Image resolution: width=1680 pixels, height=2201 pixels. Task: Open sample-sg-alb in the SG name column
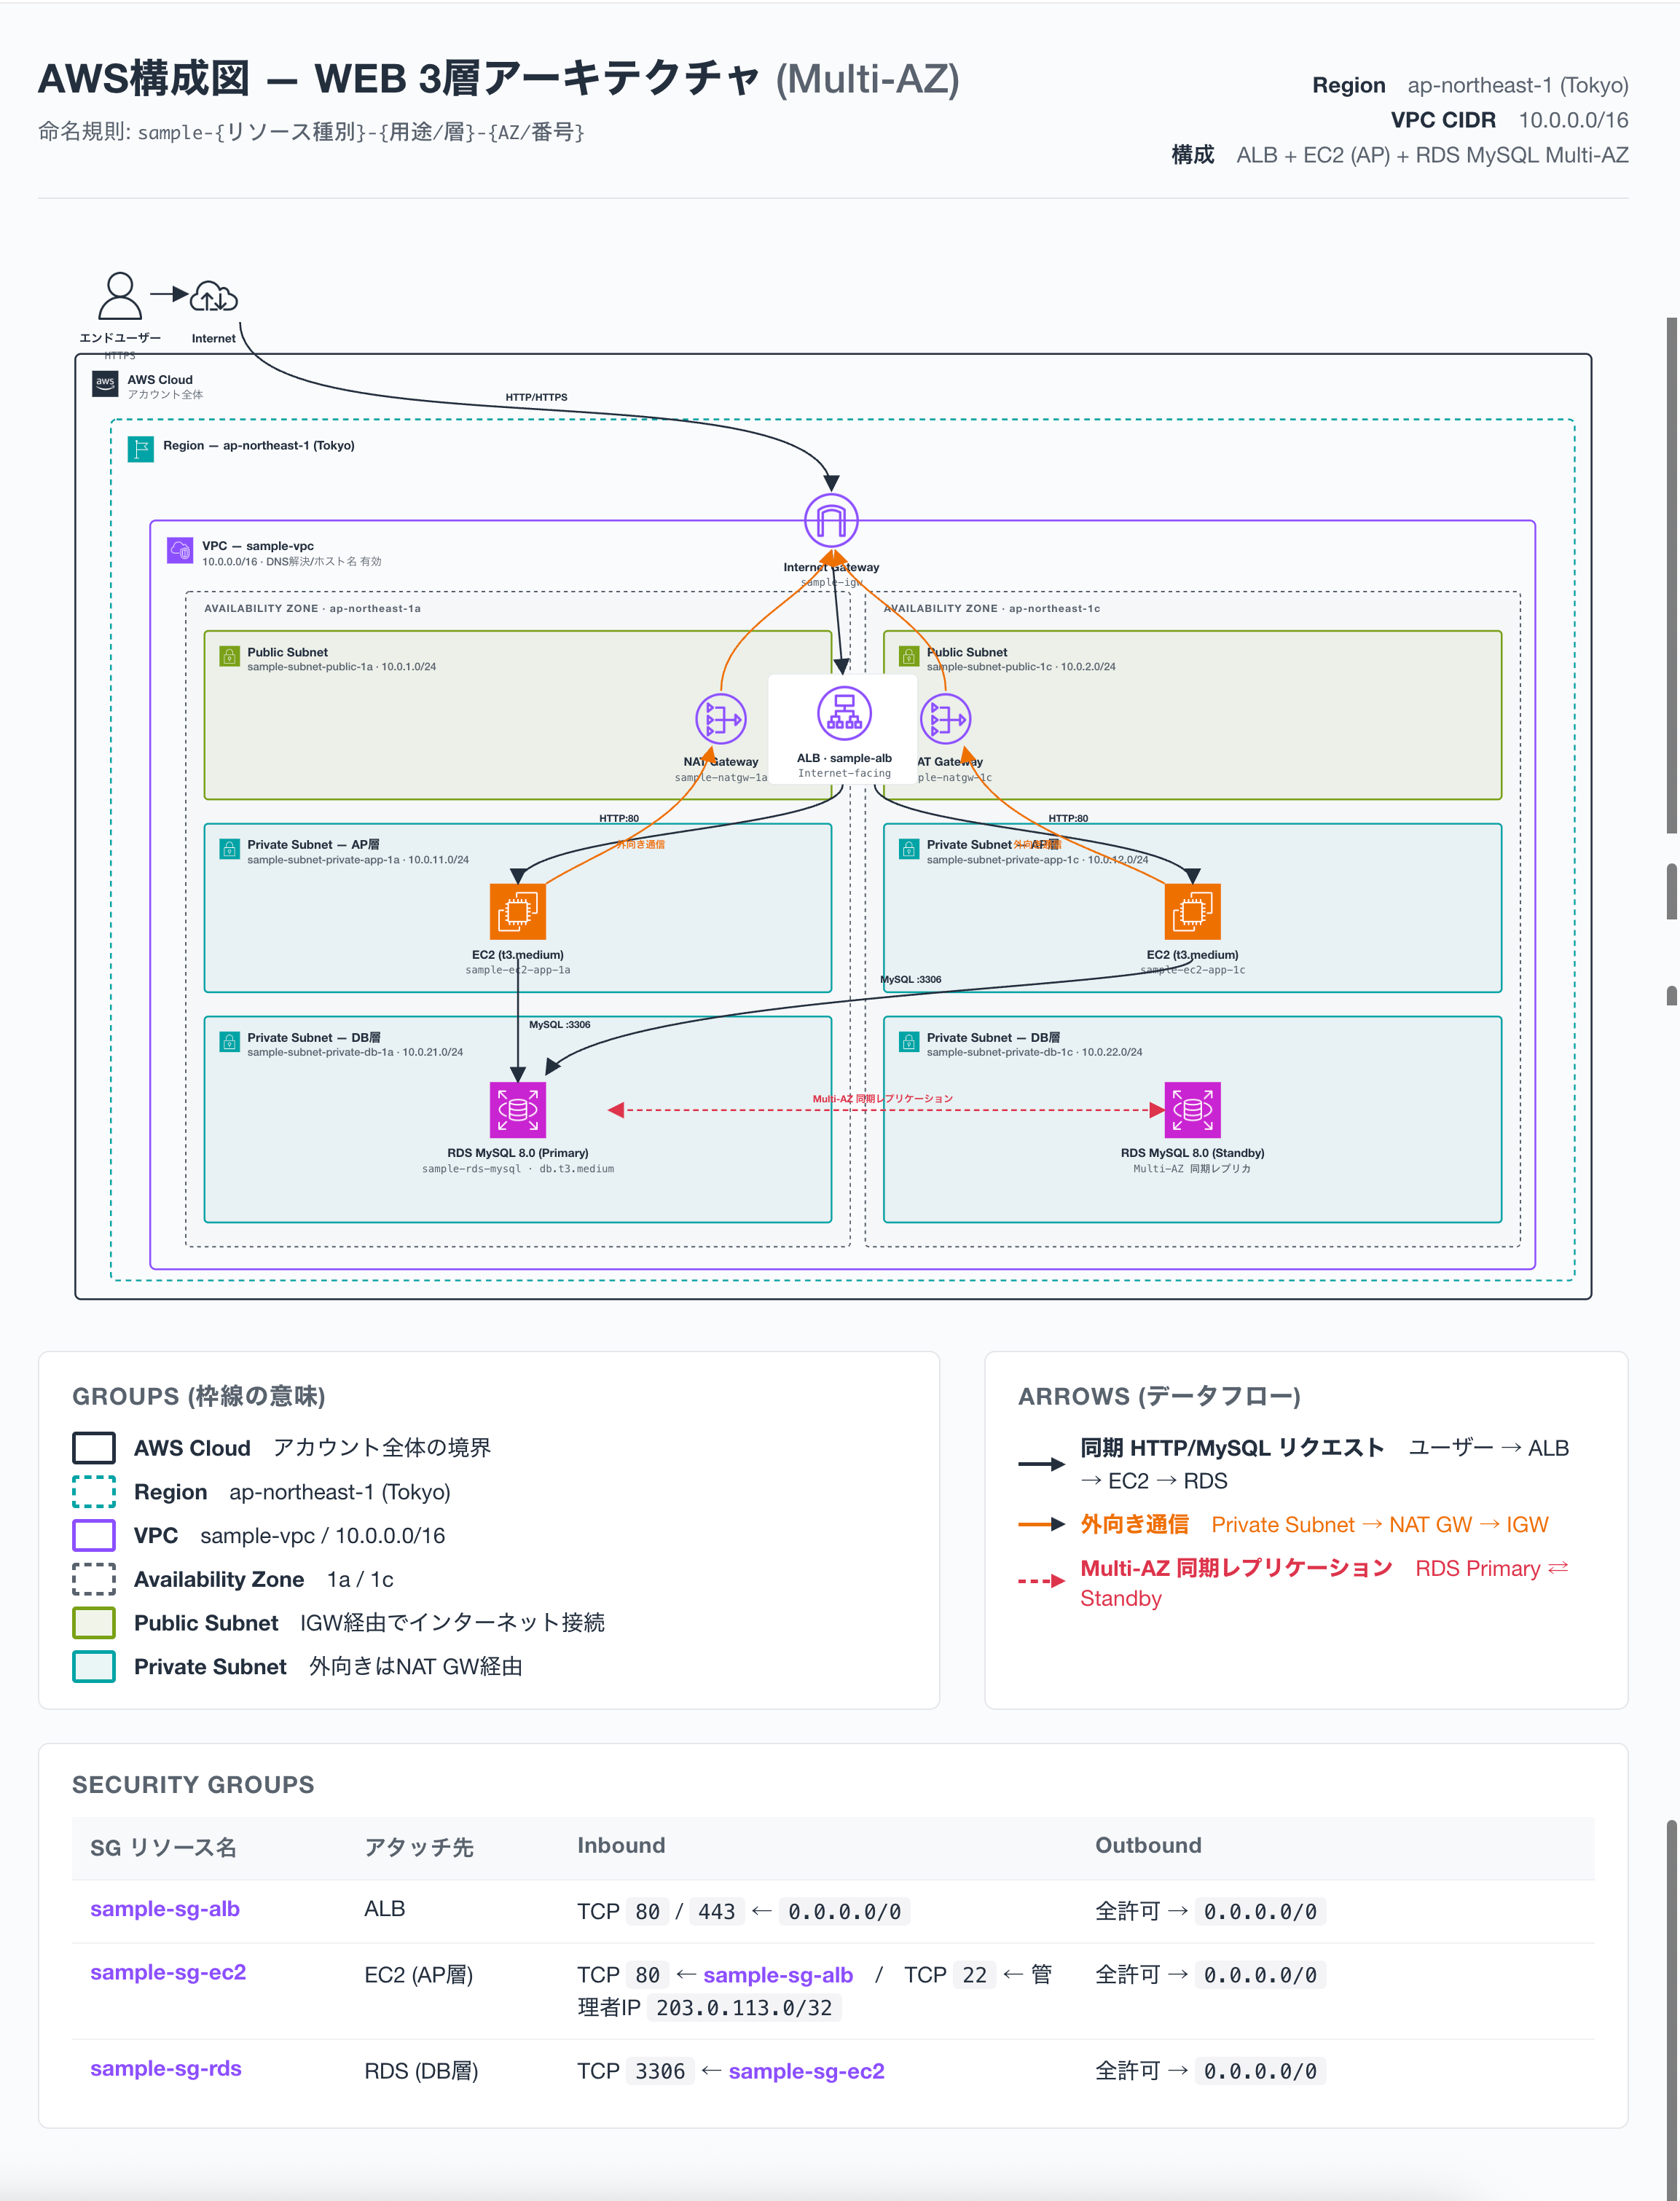[165, 1909]
